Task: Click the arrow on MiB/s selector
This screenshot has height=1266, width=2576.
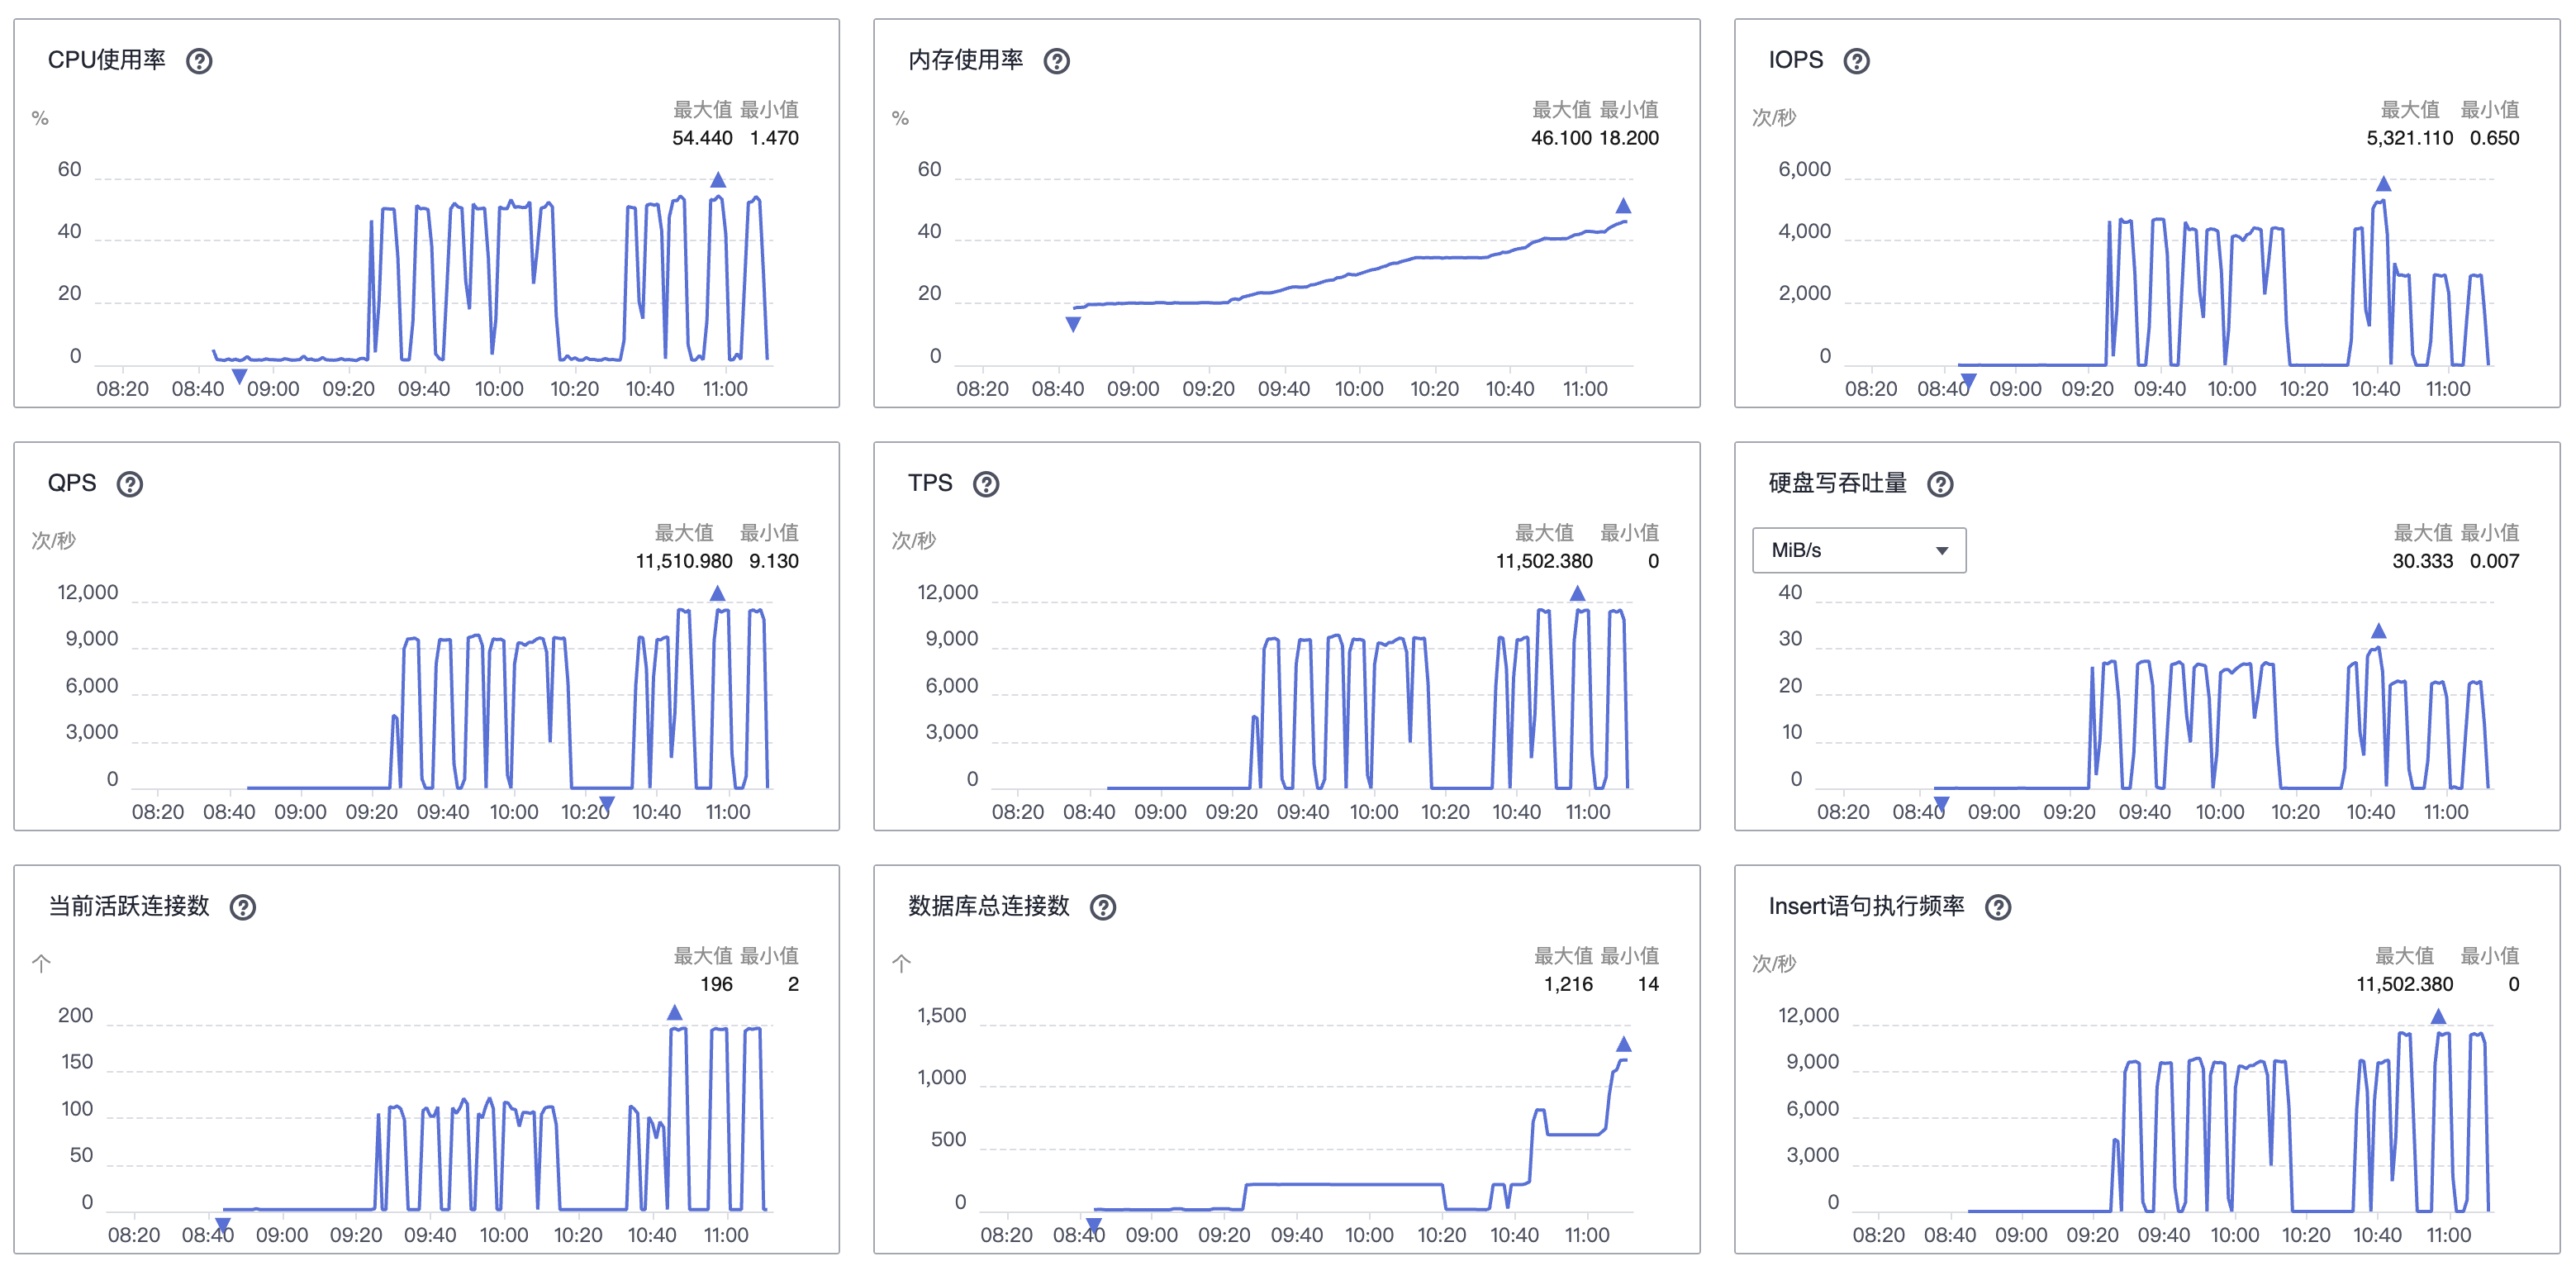Action: pos(1941,551)
